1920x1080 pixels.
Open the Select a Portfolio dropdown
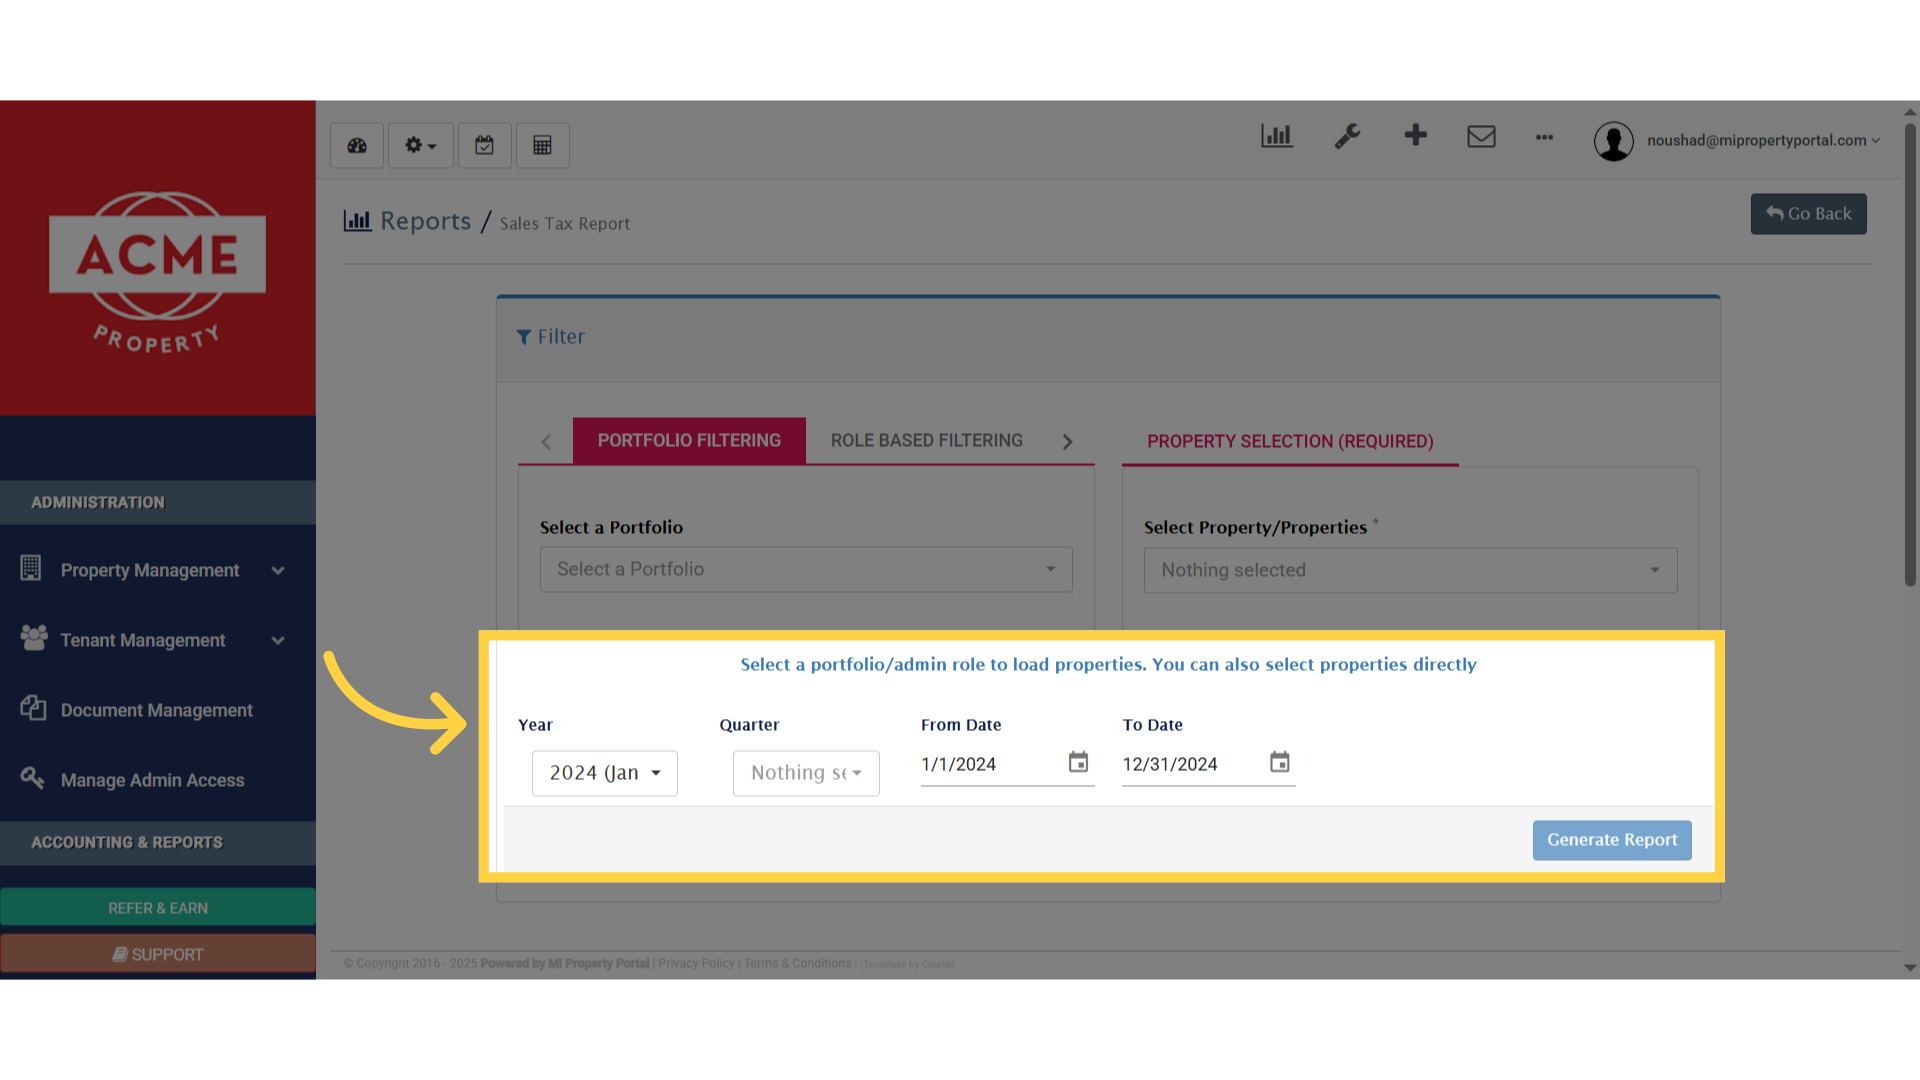point(806,569)
